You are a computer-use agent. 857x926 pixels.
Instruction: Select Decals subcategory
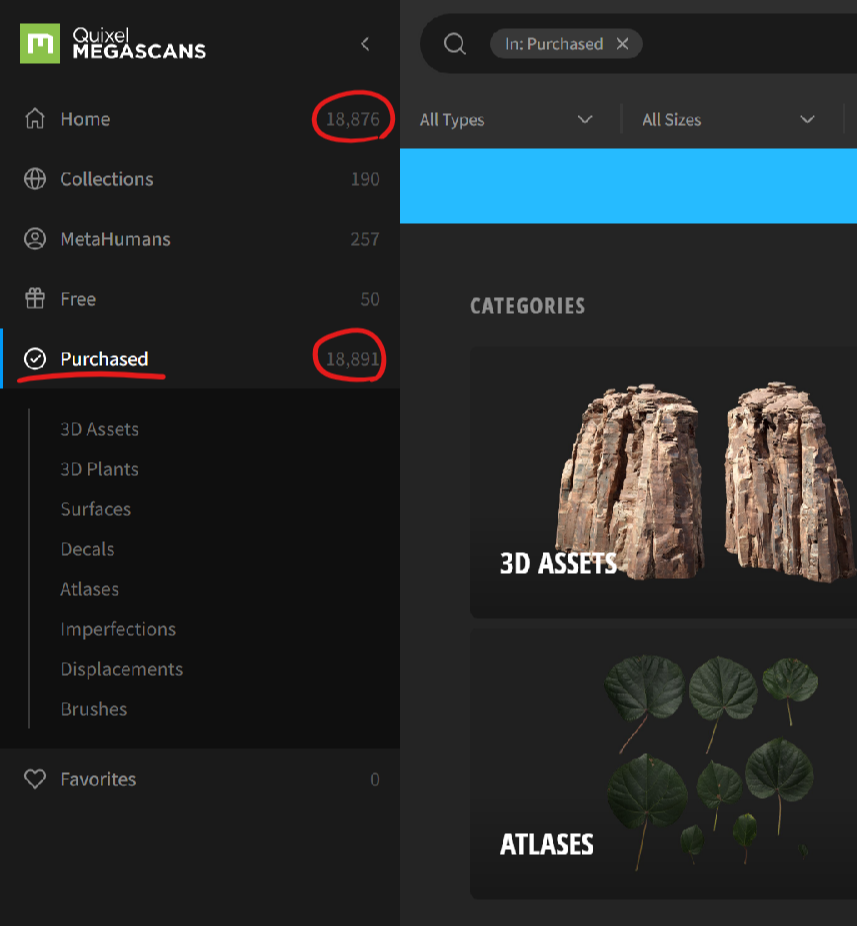pyautogui.click(x=87, y=549)
